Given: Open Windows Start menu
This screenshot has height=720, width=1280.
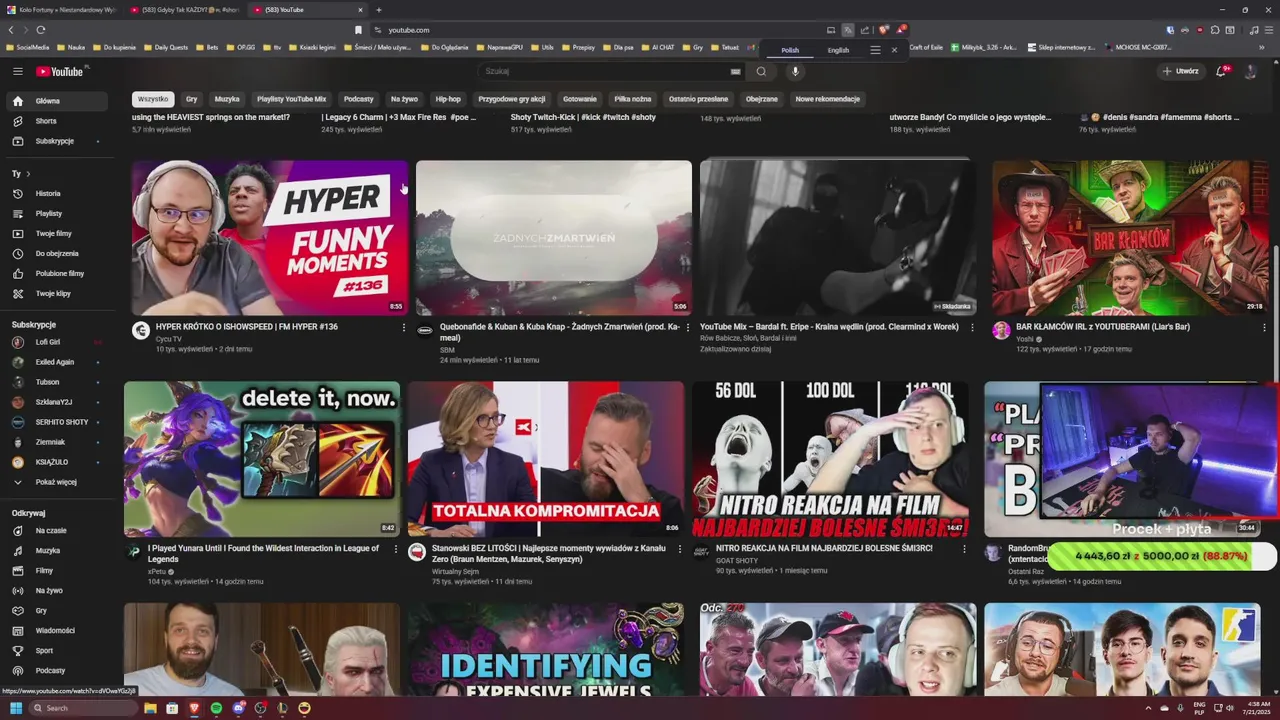Looking at the screenshot, I should click(15, 708).
